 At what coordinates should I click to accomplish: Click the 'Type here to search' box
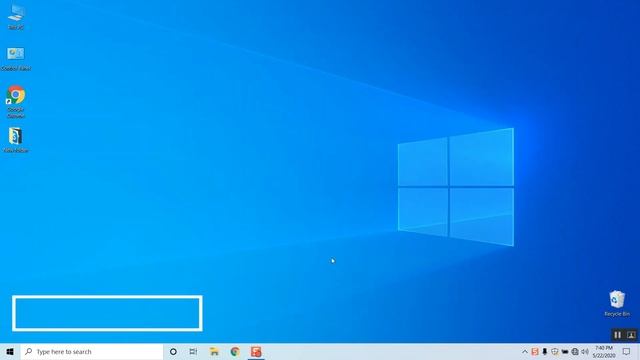point(92,351)
